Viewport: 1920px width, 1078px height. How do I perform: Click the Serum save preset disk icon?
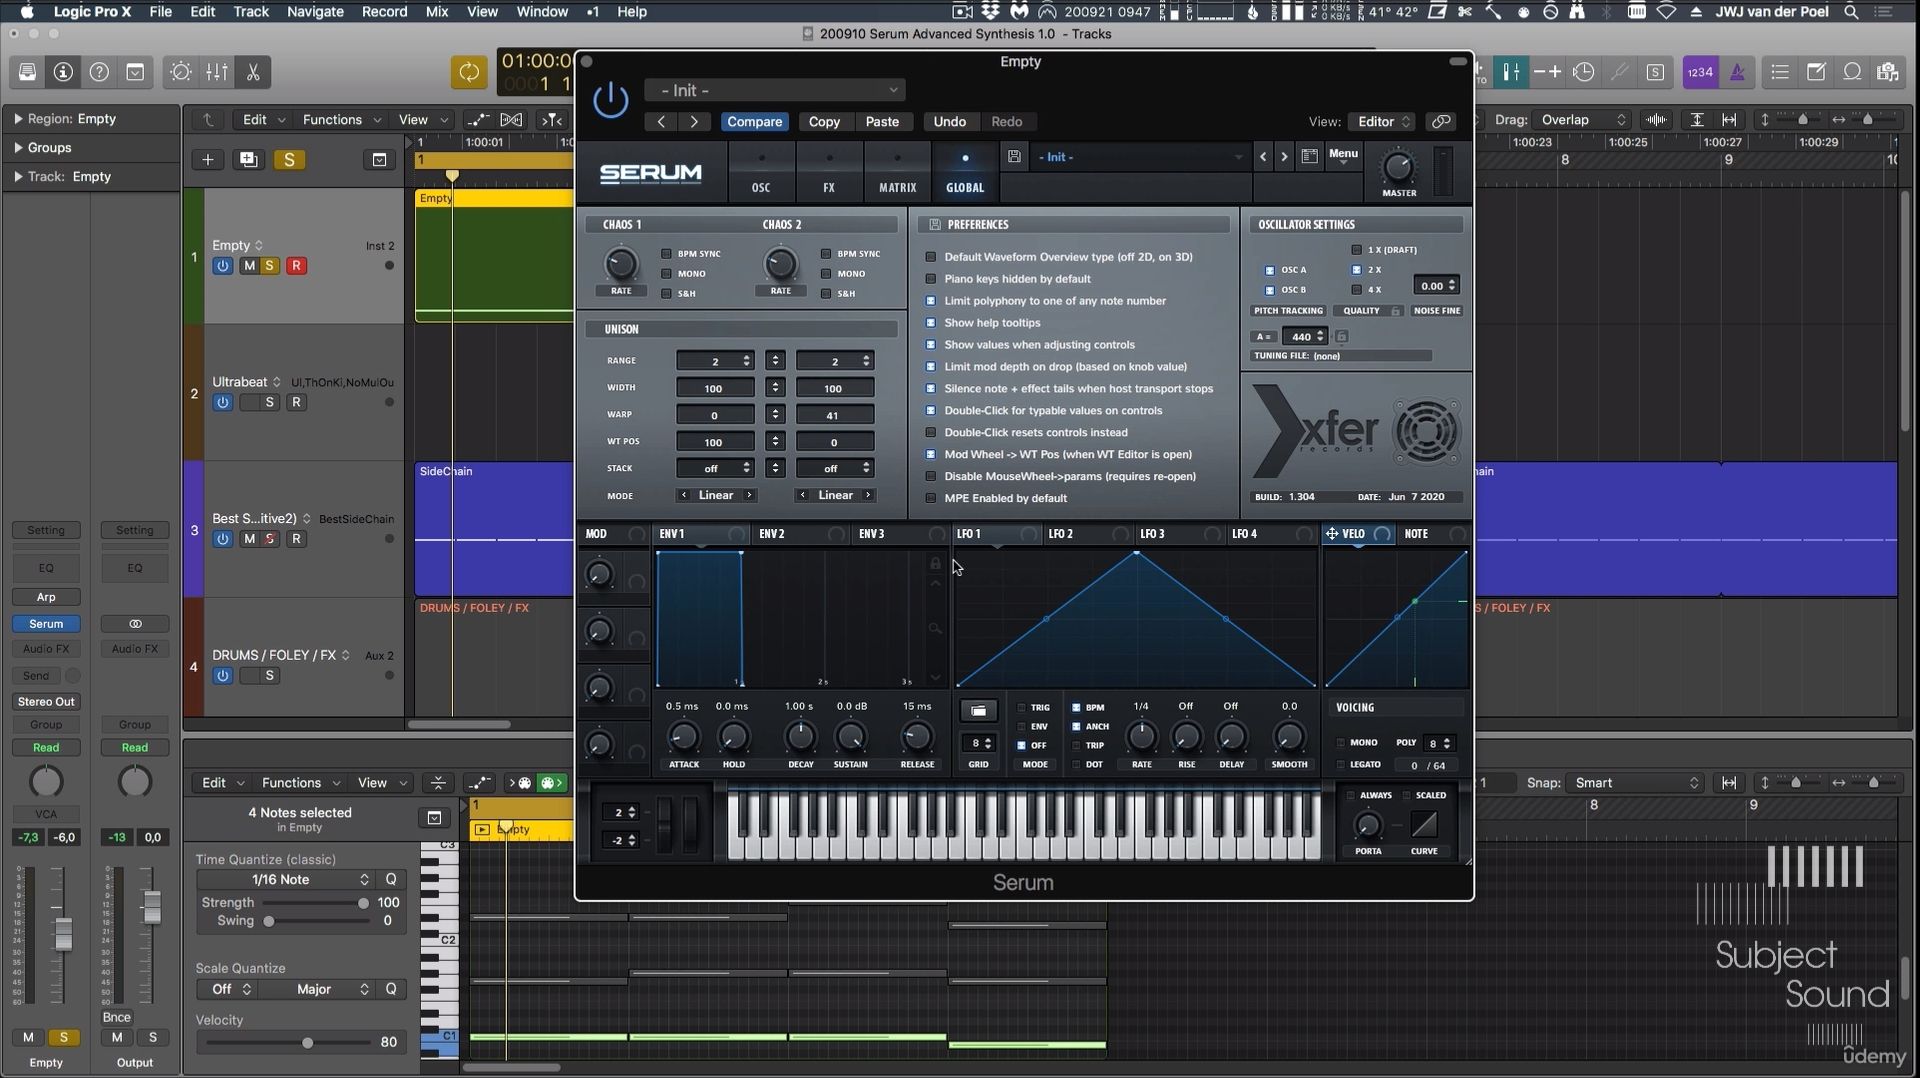click(x=1014, y=157)
